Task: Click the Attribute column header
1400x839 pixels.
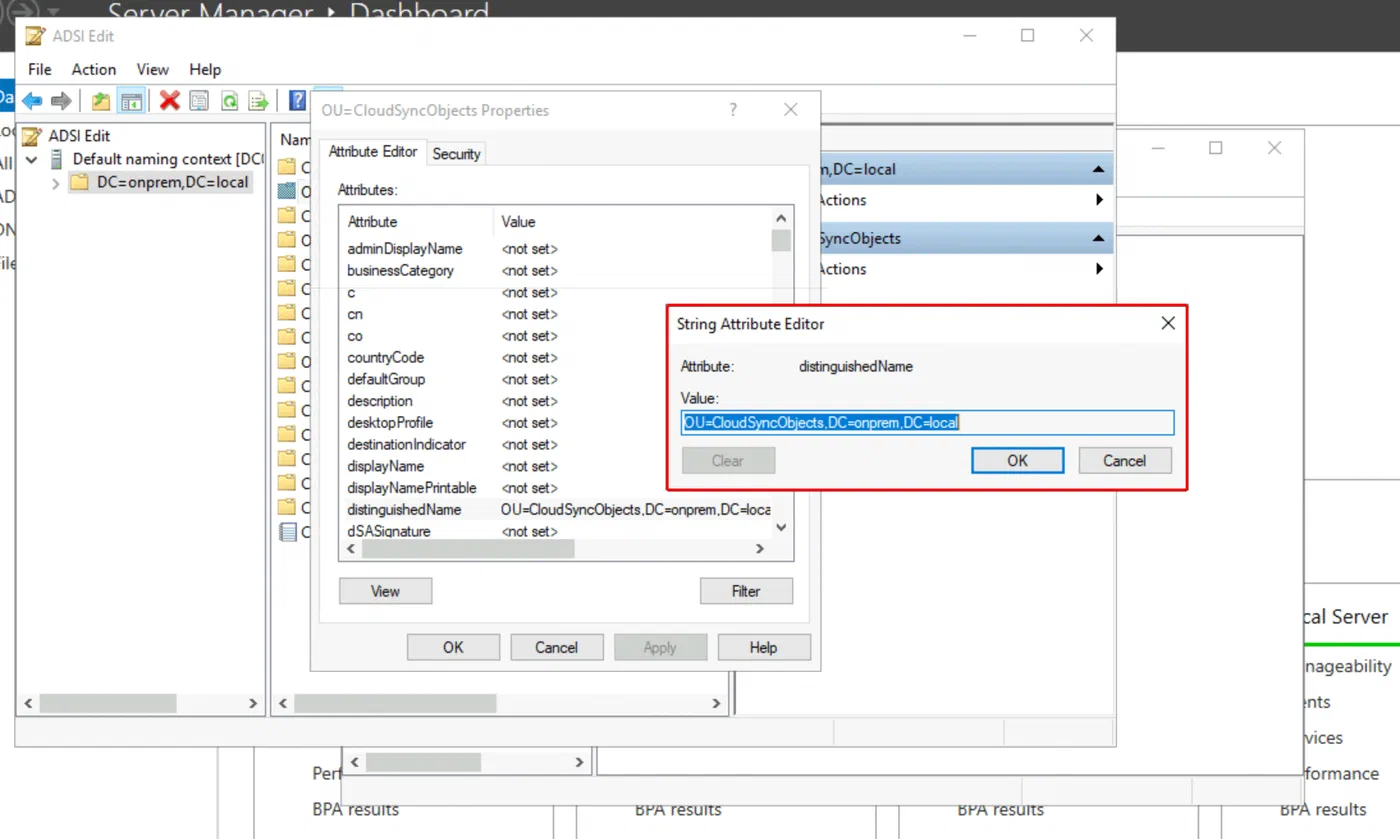Action: pyautogui.click(x=416, y=222)
